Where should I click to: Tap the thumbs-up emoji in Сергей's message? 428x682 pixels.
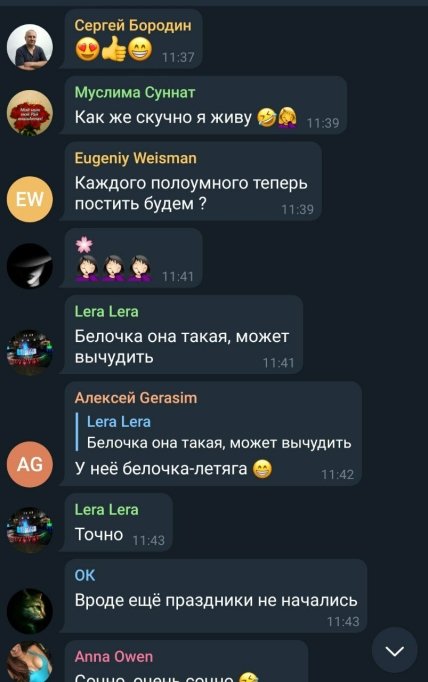point(114,49)
